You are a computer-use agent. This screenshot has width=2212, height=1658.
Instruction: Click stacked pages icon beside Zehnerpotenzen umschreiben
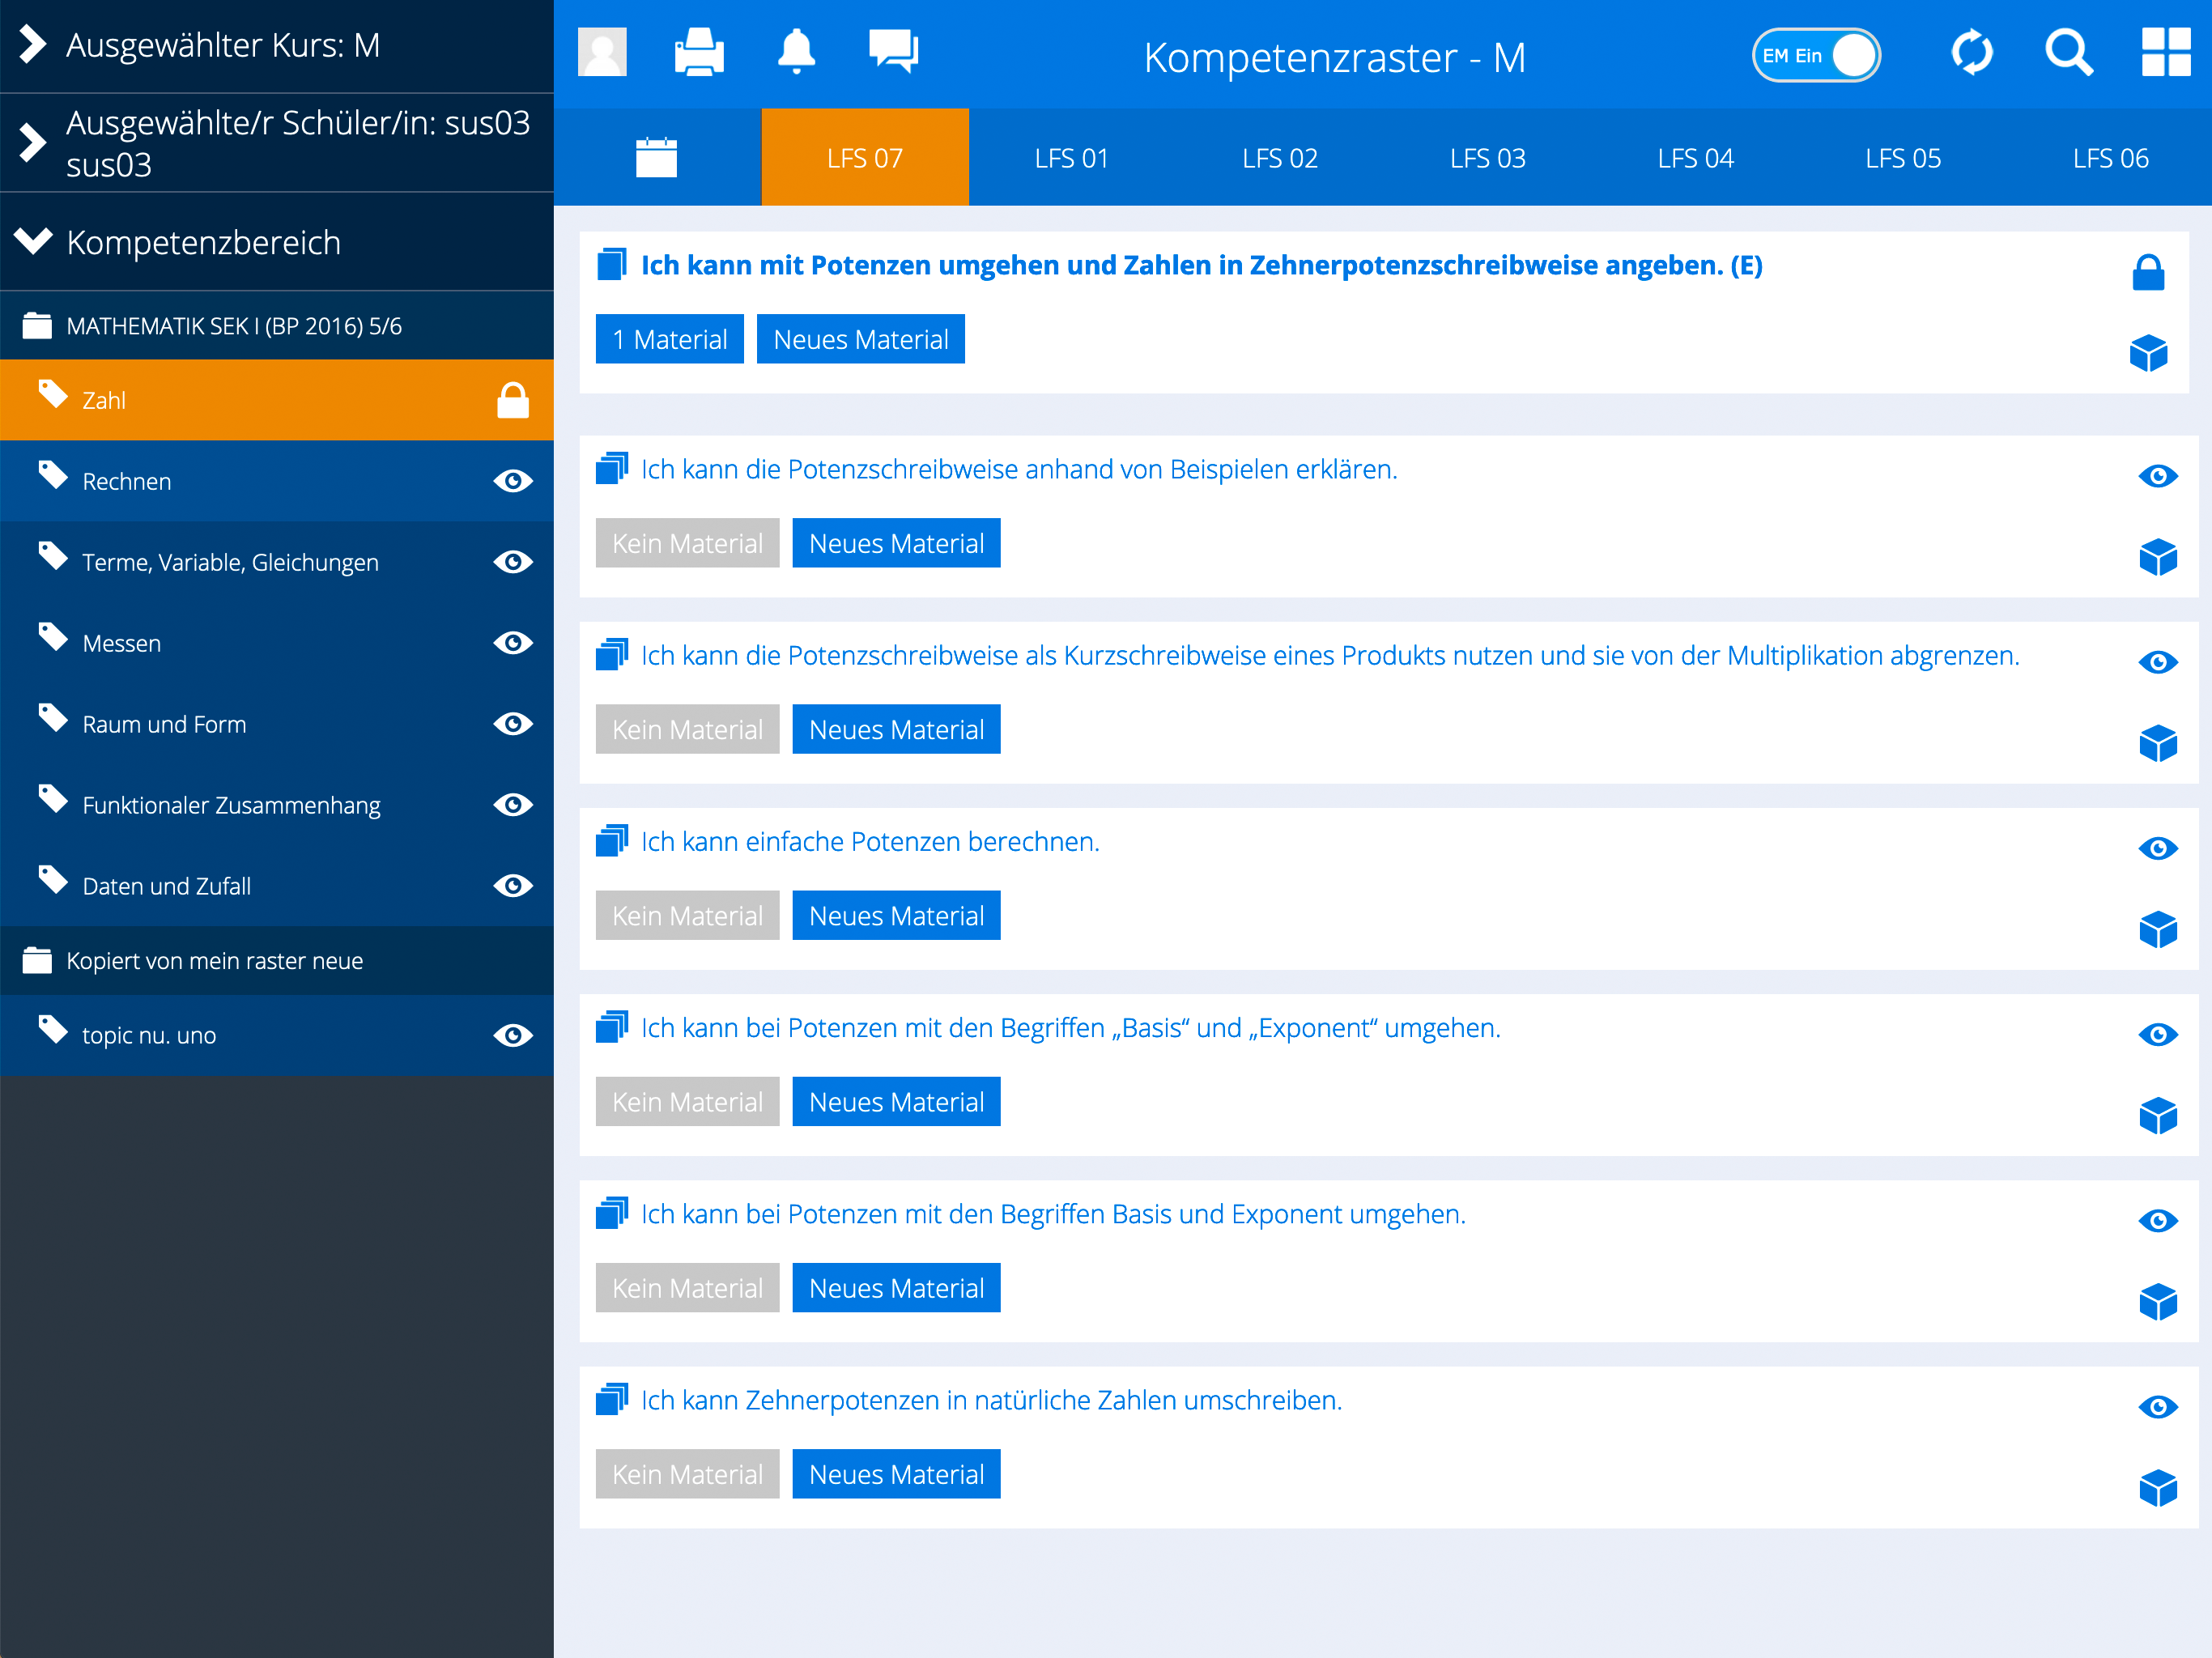click(612, 1399)
